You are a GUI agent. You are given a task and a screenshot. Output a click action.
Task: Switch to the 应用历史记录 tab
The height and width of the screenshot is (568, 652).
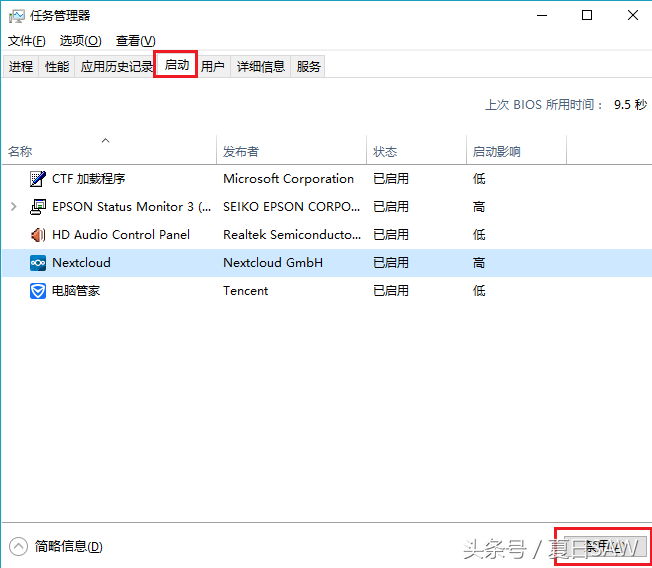point(116,66)
